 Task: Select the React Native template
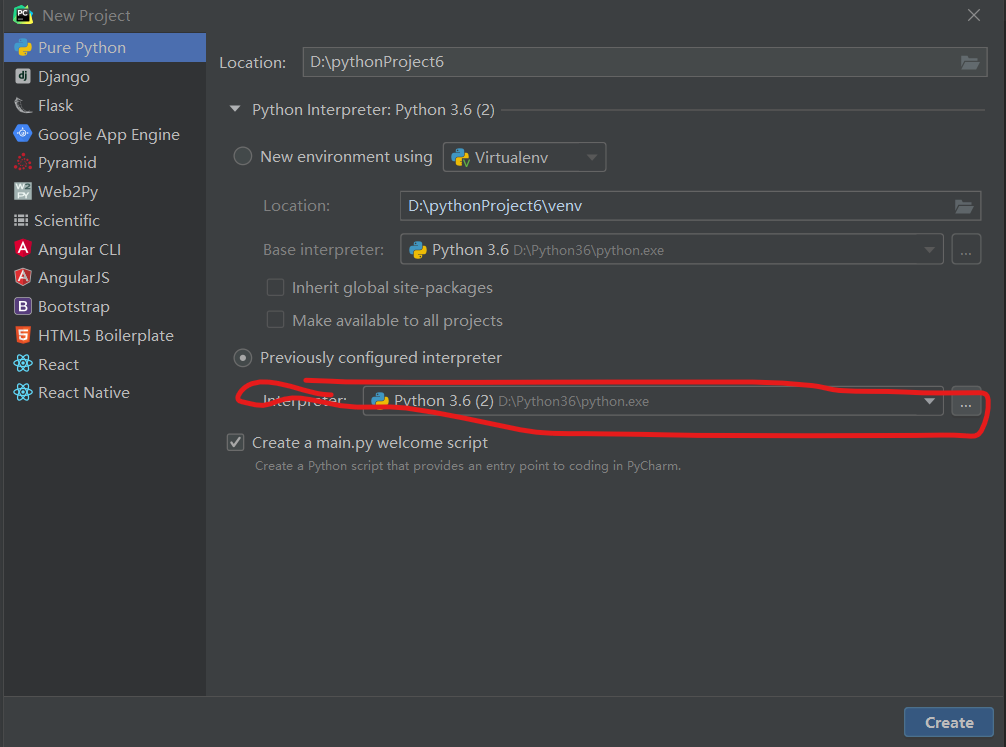105,392
